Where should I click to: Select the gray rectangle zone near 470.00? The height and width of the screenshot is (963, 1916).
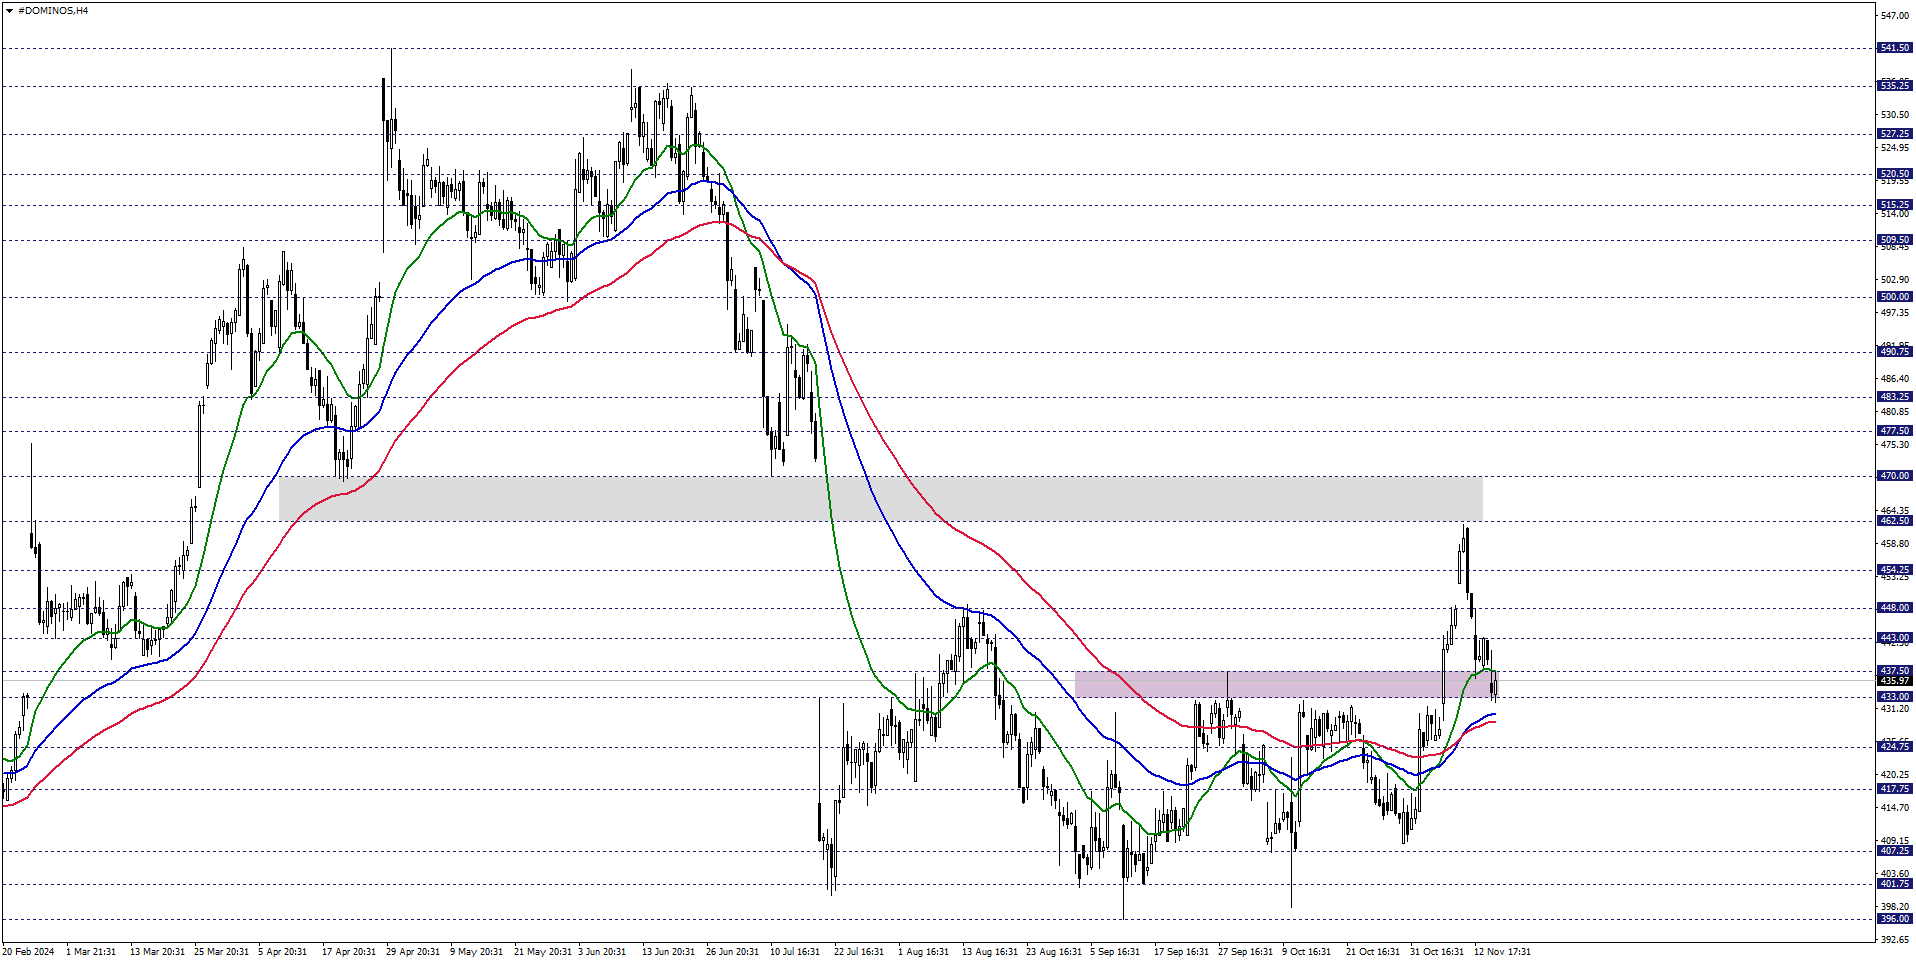pyautogui.click(x=880, y=498)
